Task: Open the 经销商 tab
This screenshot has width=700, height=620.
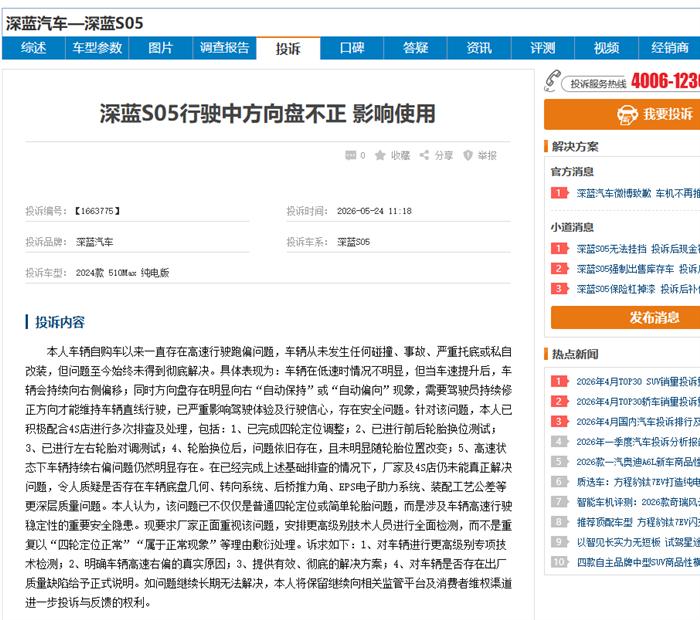Action: (669, 48)
